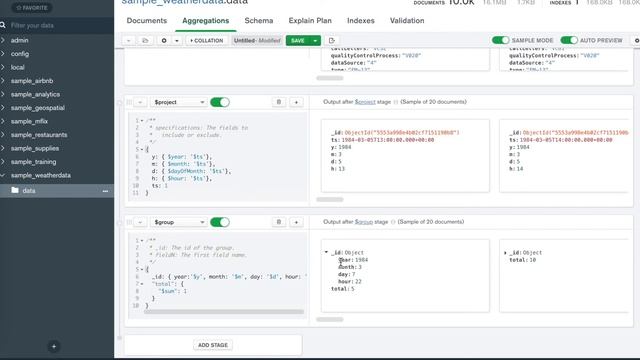This screenshot has height=360, width=640.
Task: Click 'total: 5' in $group output
Action: pyautogui.click(x=342, y=289)
